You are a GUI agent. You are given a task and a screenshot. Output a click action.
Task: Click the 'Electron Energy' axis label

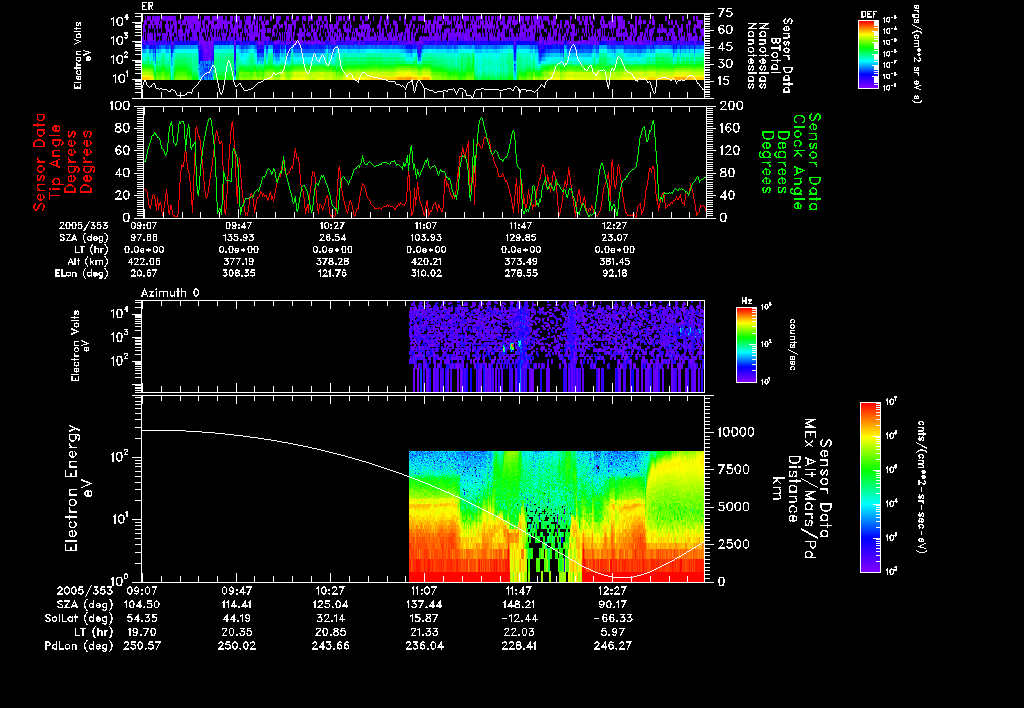[x=72, y=488]
